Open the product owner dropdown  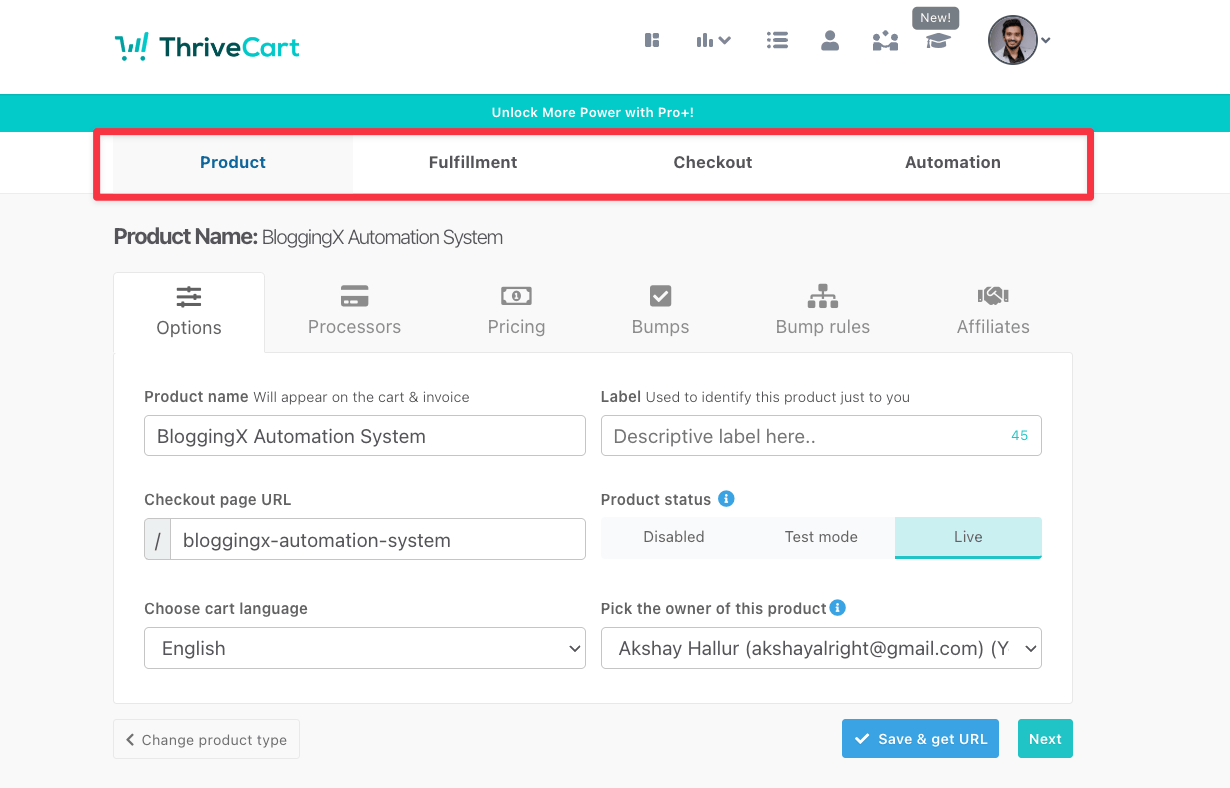820,648
